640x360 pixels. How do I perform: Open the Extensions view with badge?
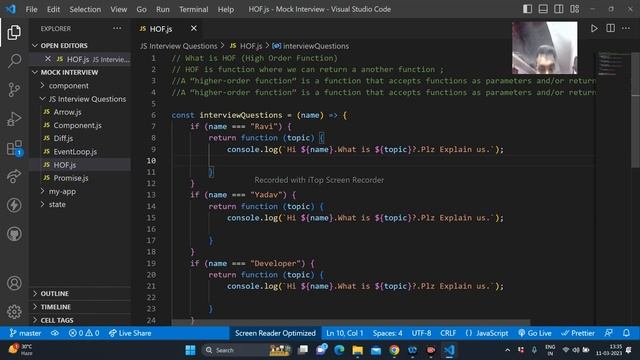(14, 148)
